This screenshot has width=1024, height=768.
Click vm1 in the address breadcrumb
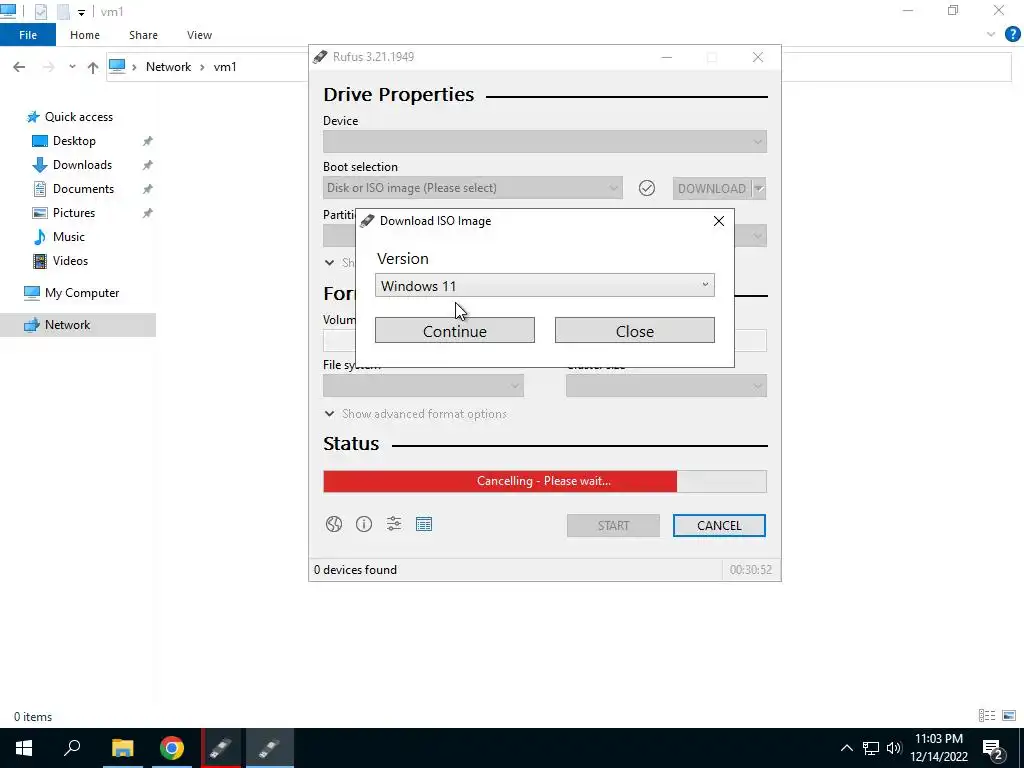(225, 67)
